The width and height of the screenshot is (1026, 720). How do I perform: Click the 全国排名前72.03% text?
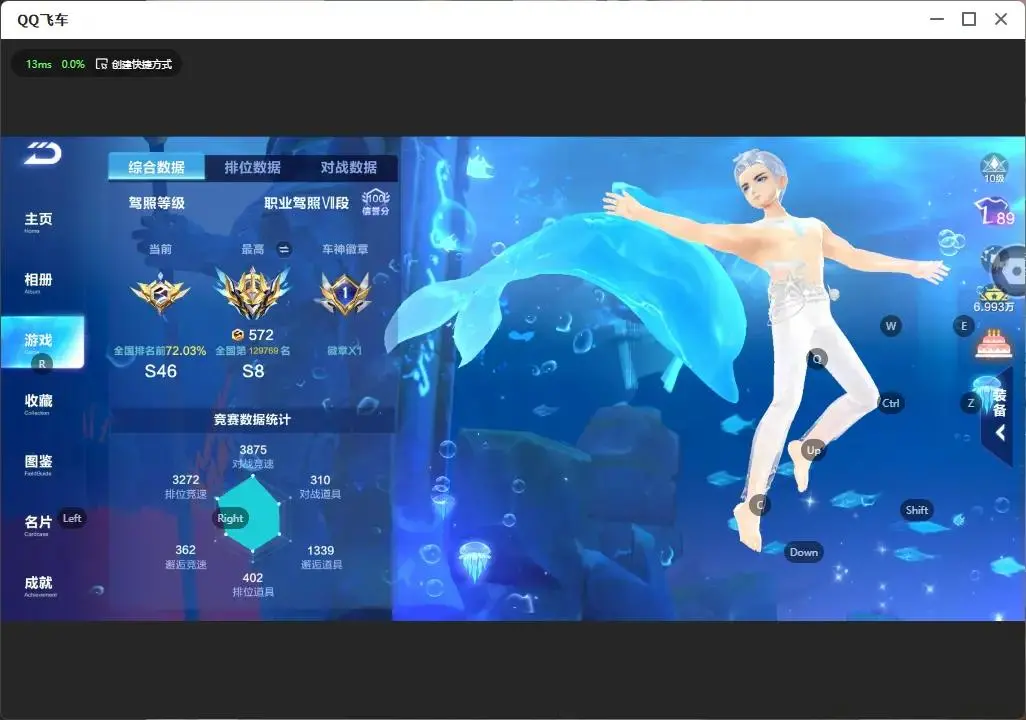[x=160, y=351]
